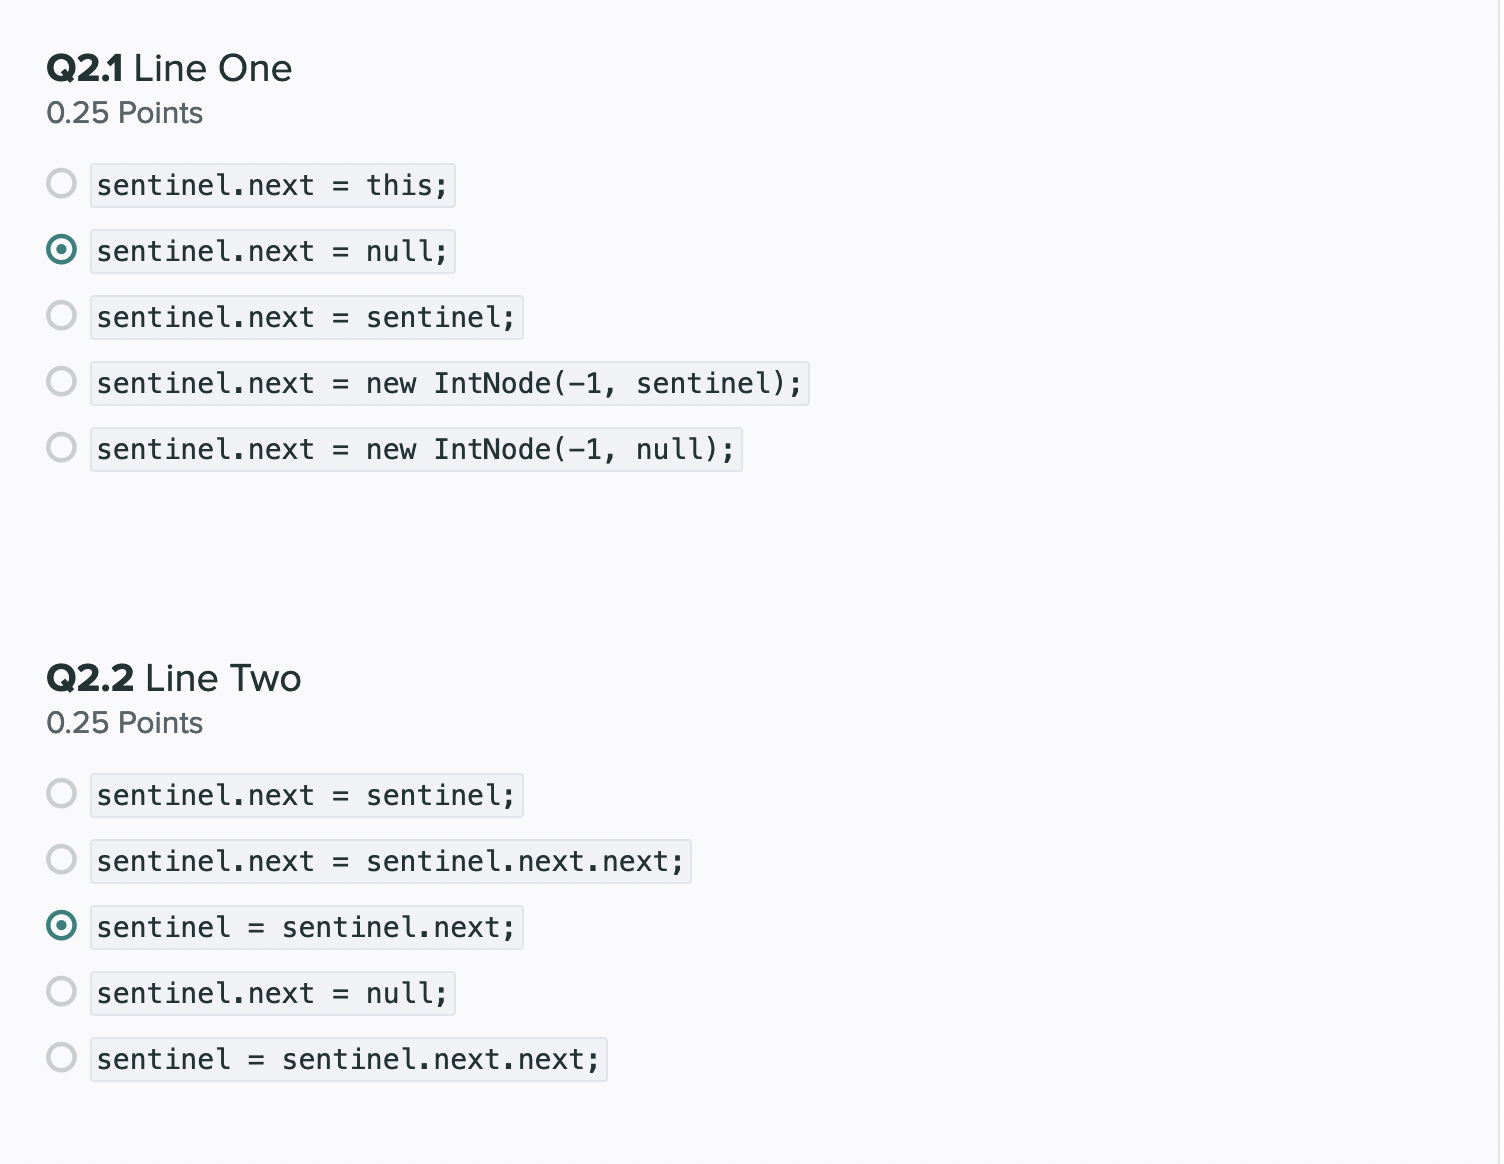Image resolution: width=1504 pixels, height=1164 pixels.
Task: Pick 'sentinel = sentinel.next.next;' radio button
Action: 62,1058
